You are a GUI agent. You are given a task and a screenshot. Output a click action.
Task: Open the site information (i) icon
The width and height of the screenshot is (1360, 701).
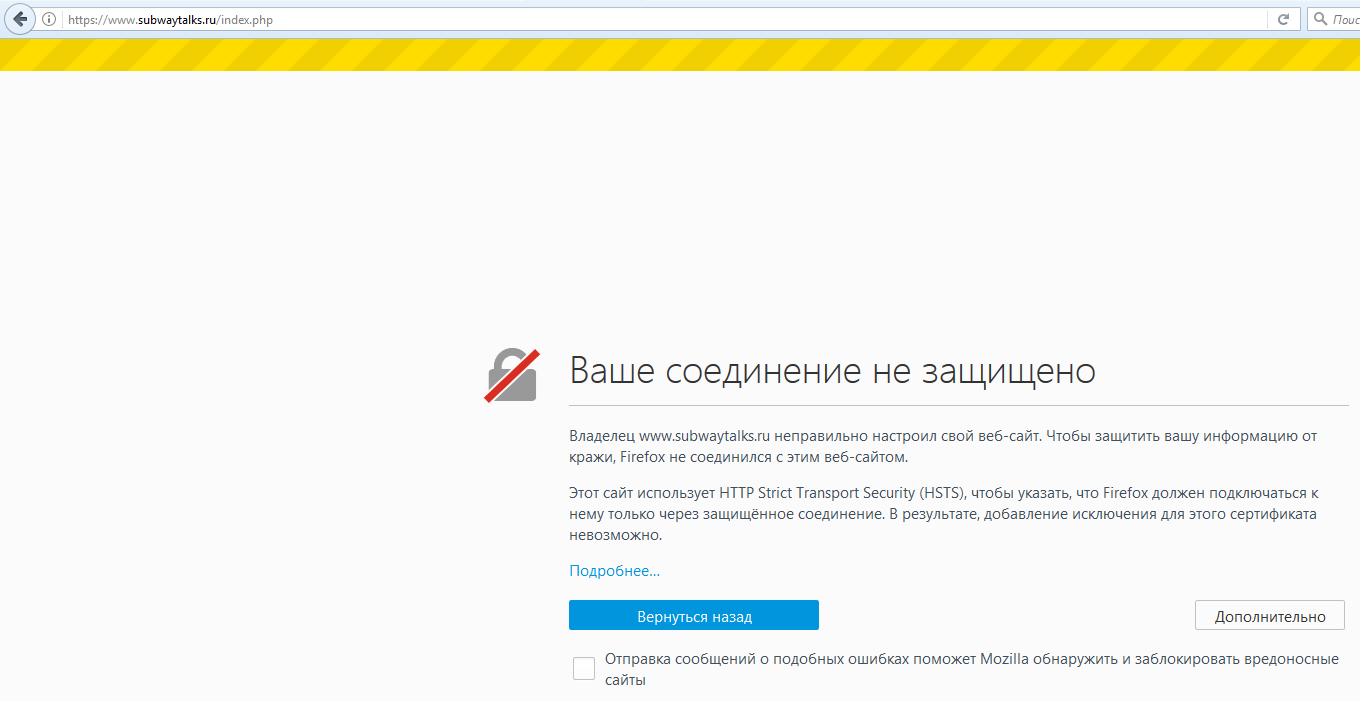49,20
